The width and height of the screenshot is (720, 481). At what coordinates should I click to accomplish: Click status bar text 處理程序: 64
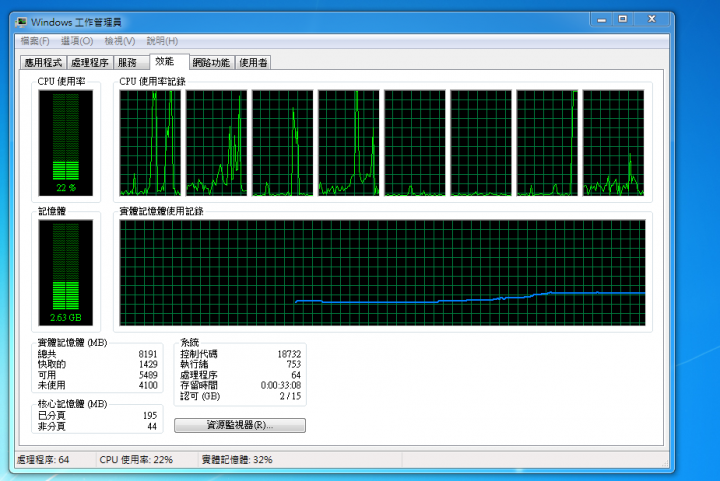tap(43, 459)
